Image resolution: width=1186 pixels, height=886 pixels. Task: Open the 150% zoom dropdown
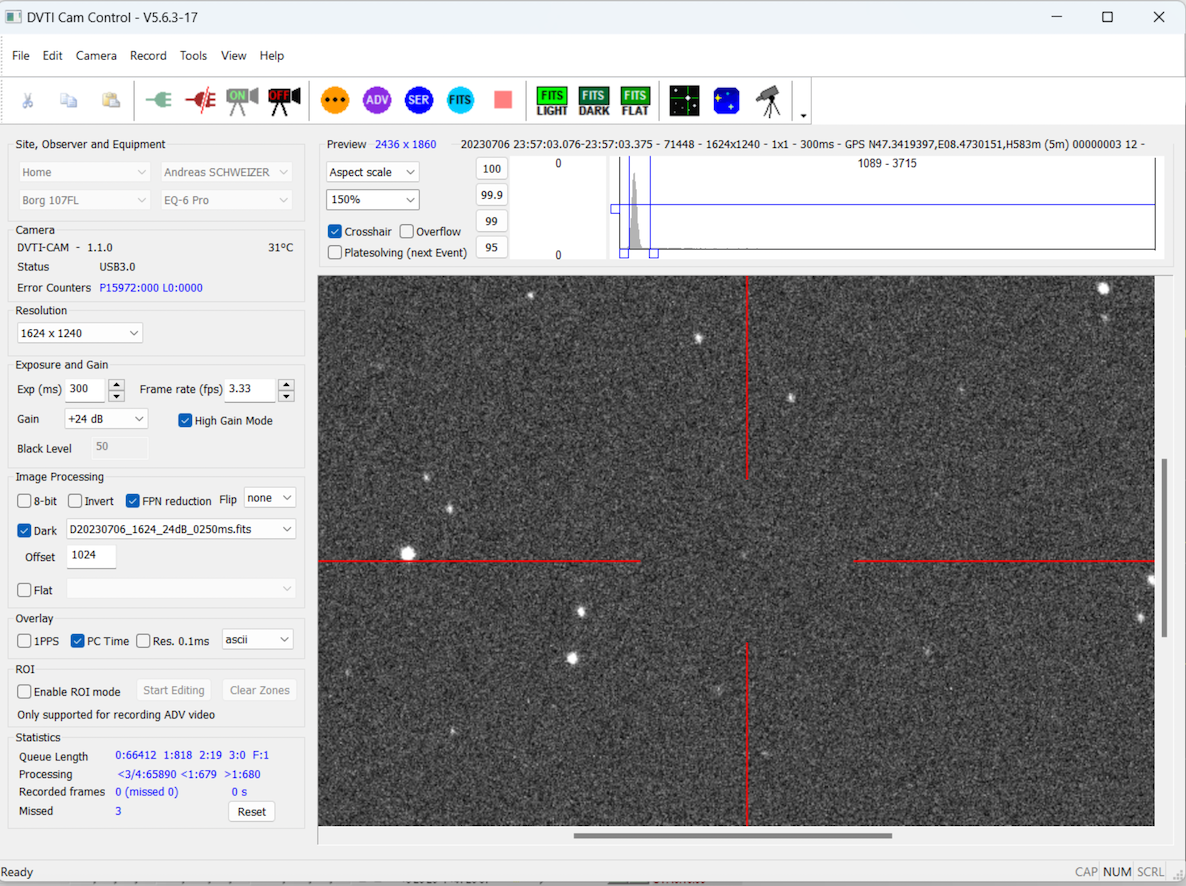372,200
